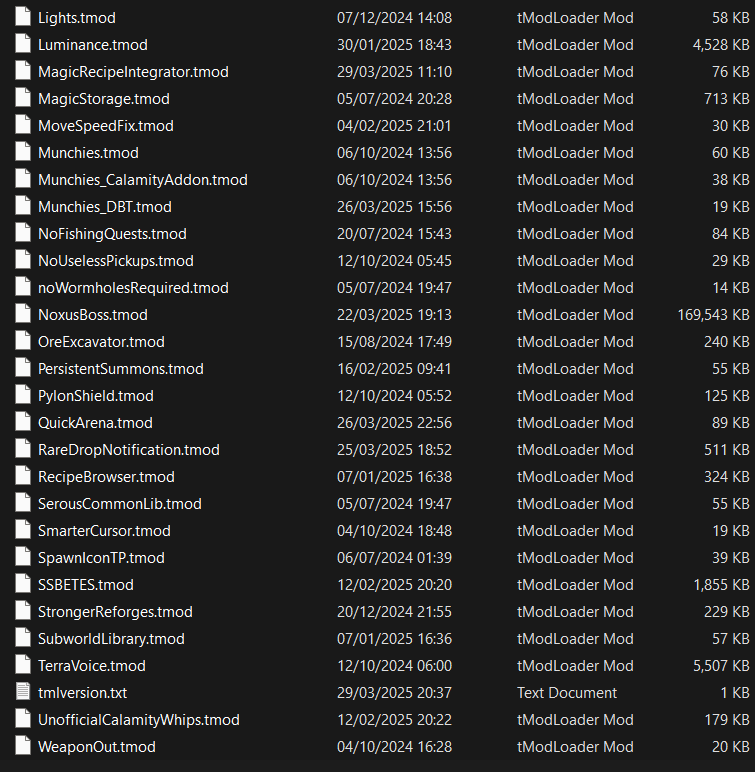Select the NoUselessPickups.tmod file name
The height and width of the screenshot is (772, 755).
click(x=116, y=261)
